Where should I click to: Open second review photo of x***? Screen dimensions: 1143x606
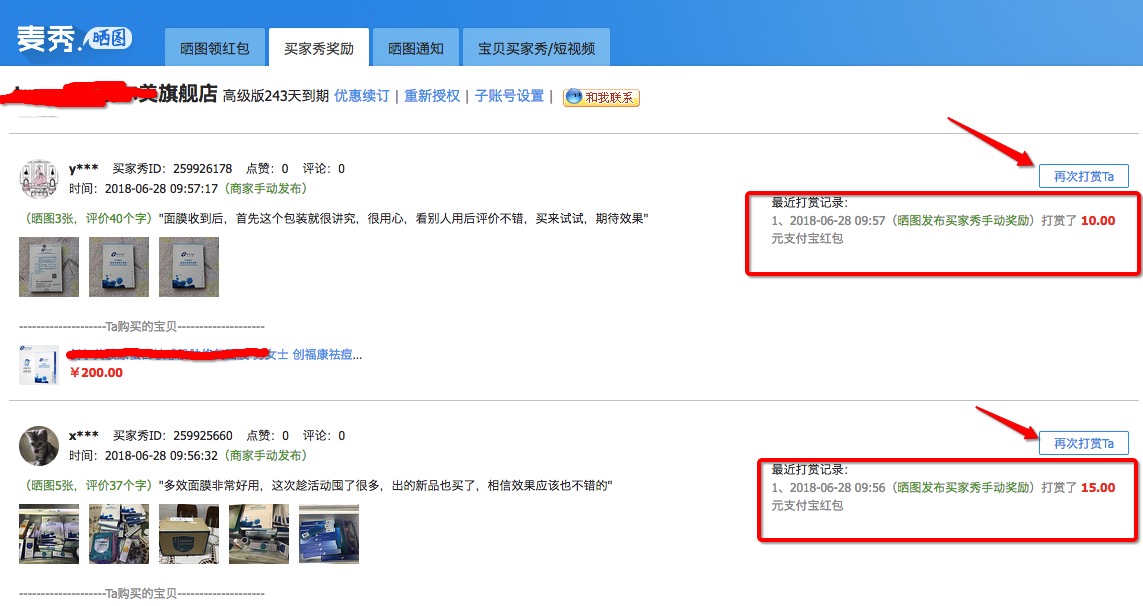(x=119, y=534)
